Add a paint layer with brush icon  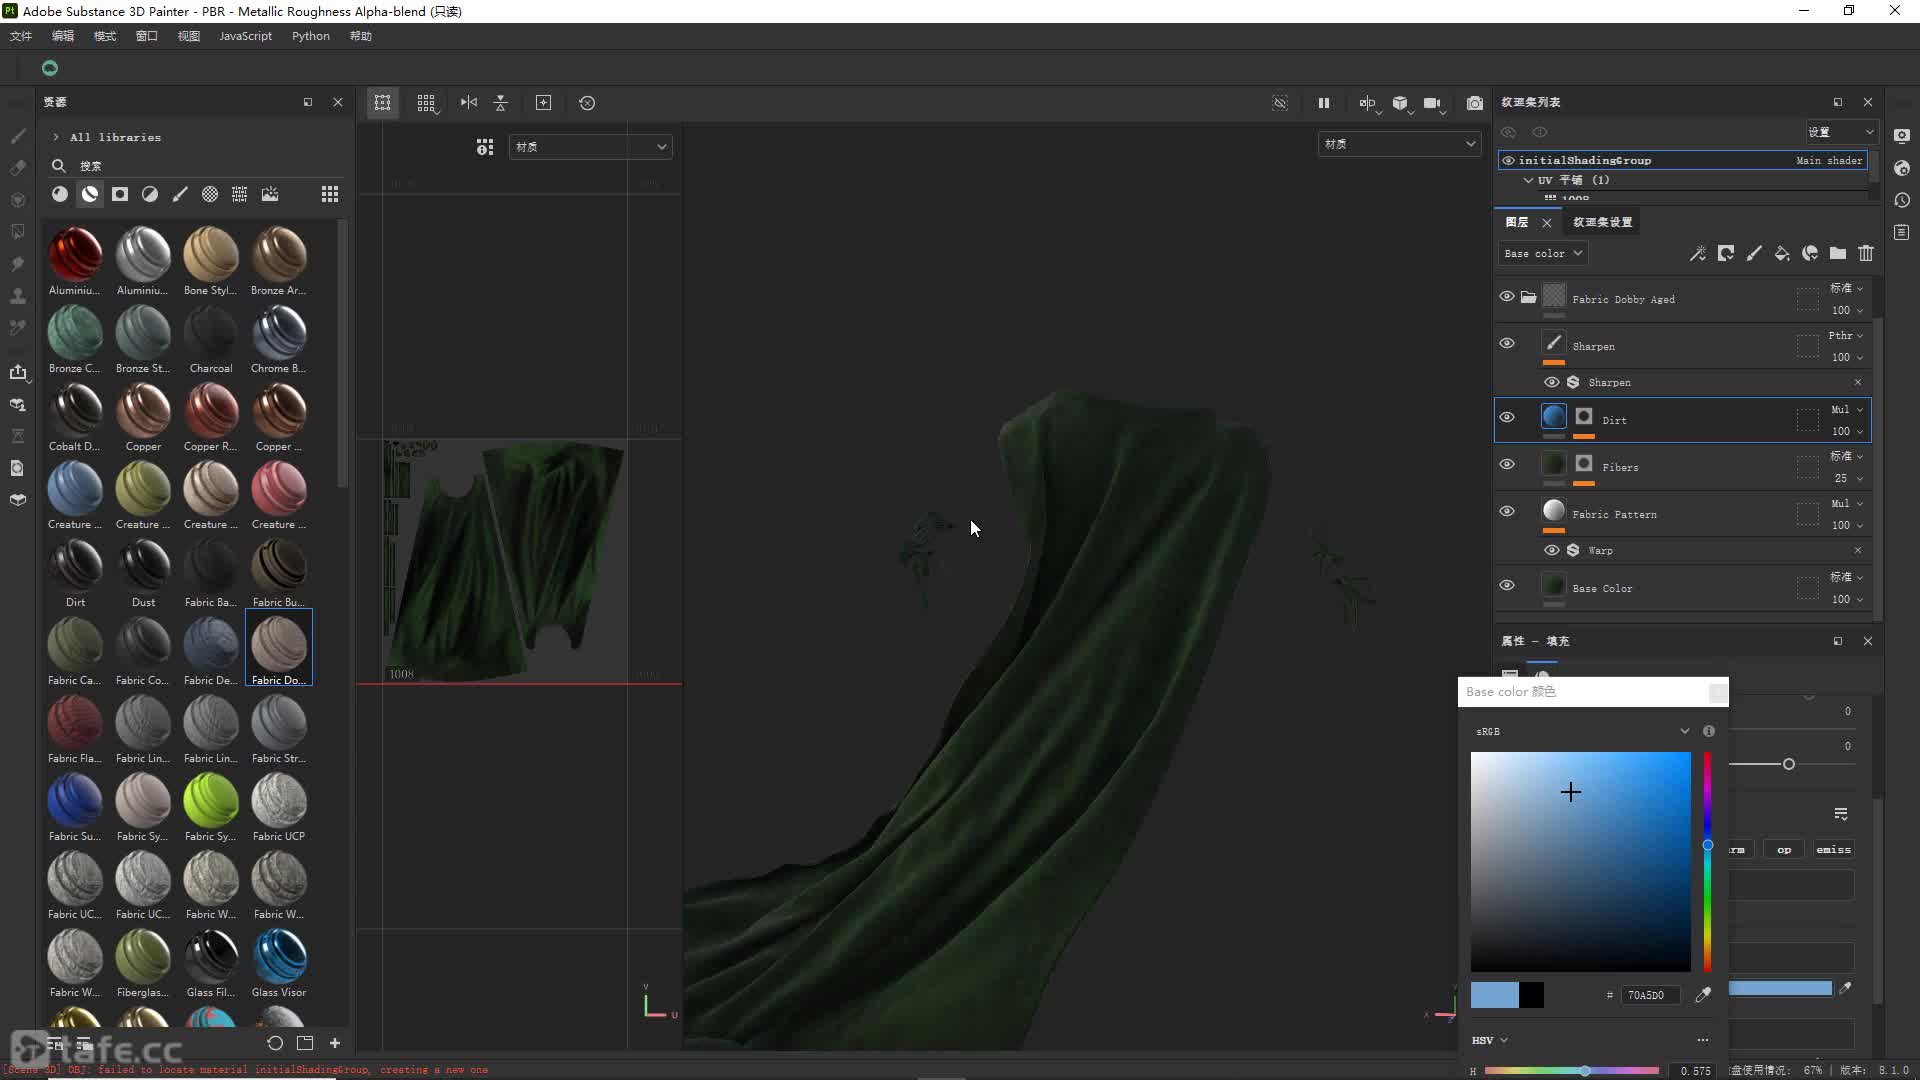tap(1753, 253)
